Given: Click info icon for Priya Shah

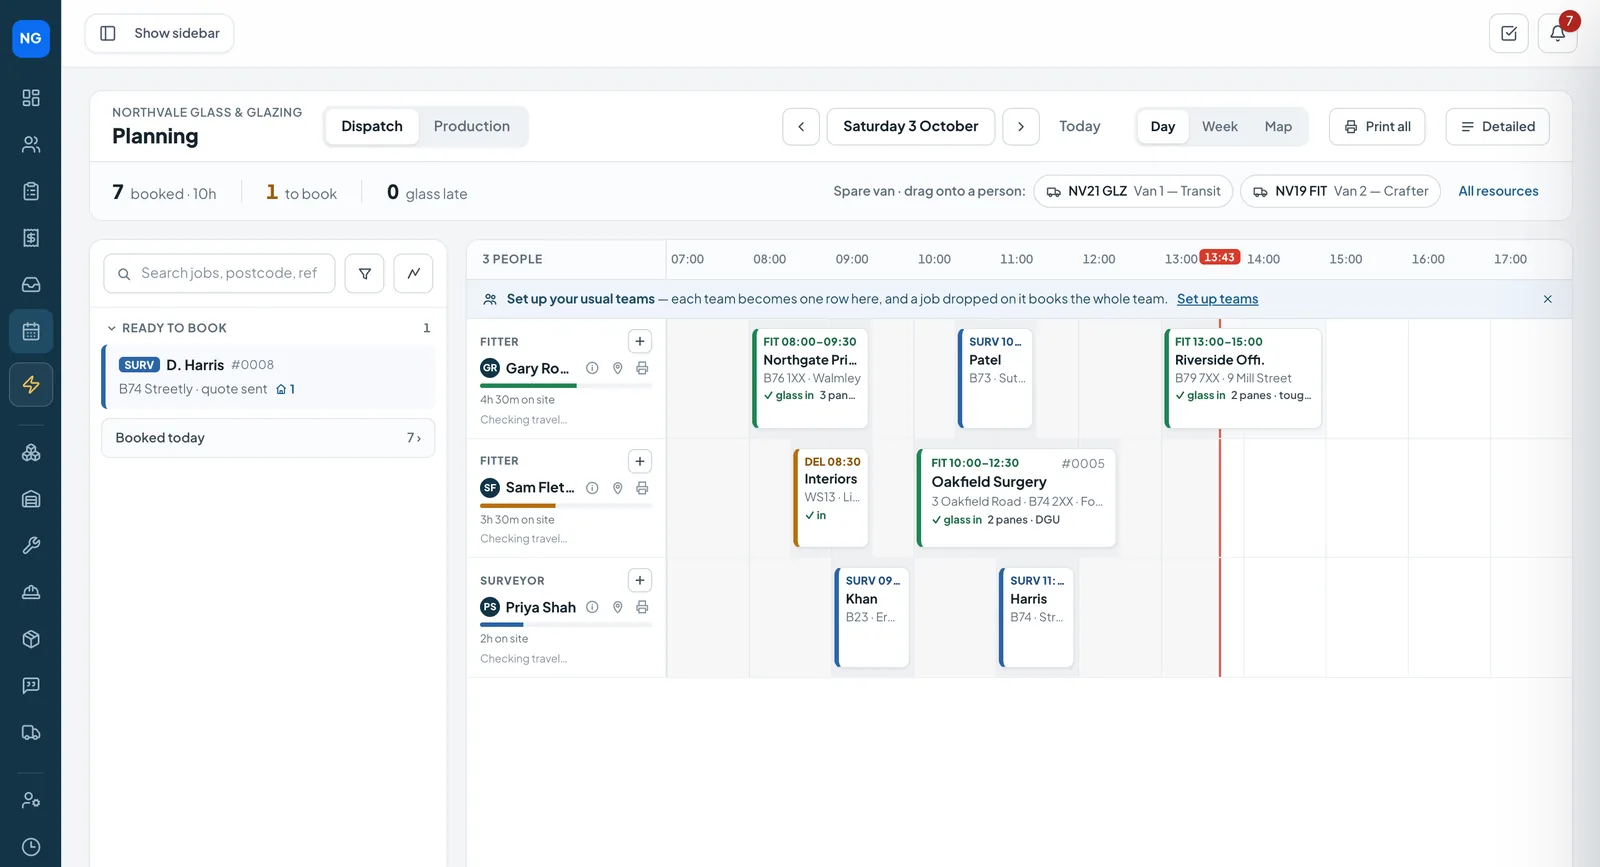Looking at the screenshot, I should tap(592, 607).
